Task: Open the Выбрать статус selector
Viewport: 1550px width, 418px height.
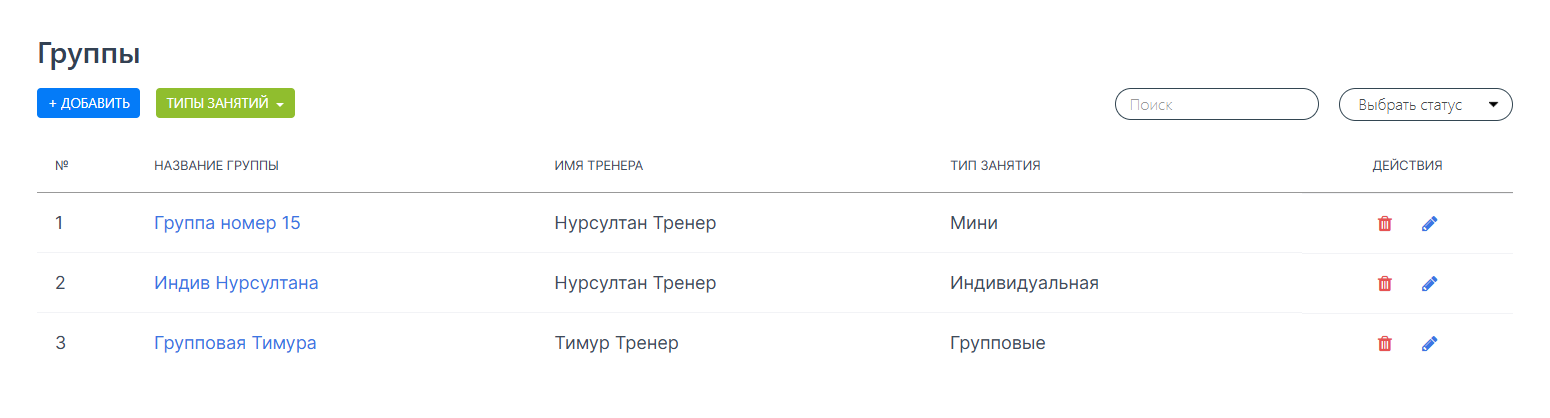Action: 1425,104
